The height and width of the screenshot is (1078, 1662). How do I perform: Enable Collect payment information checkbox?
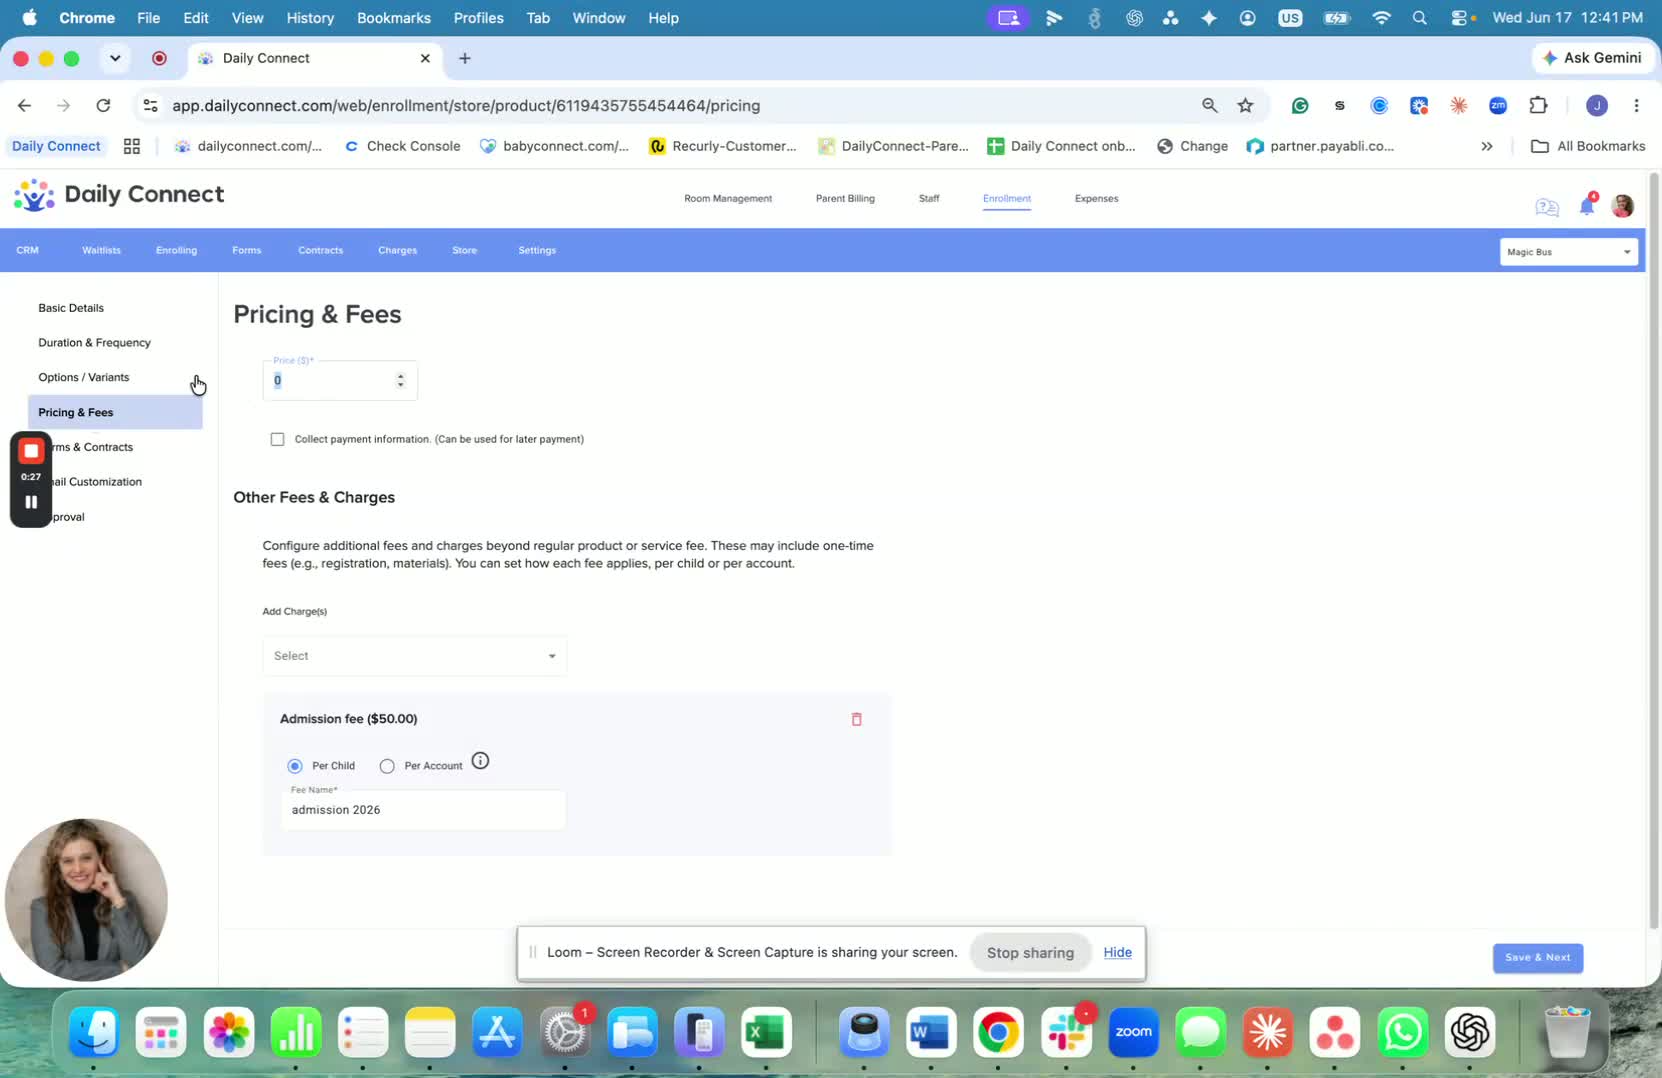[277, 439]
